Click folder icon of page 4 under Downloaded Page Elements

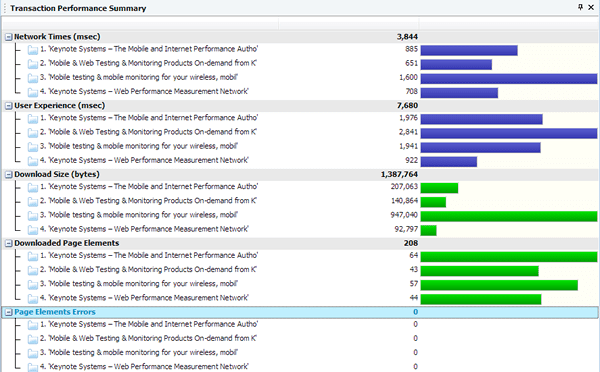(33, 299)
